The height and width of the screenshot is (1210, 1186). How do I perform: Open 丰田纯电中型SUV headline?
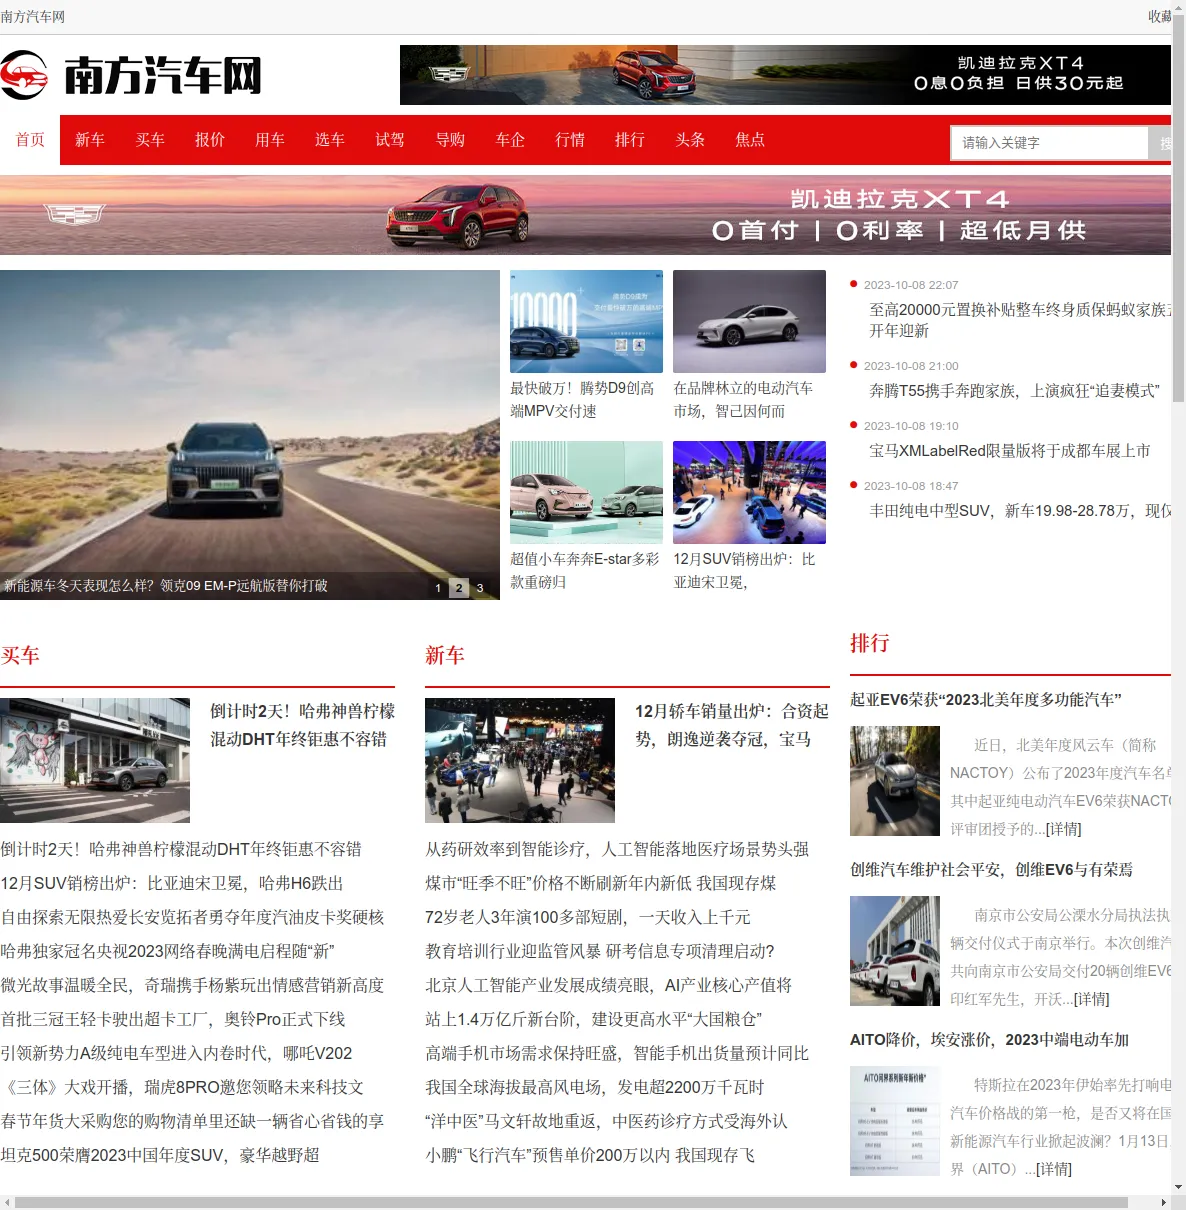1020,511
